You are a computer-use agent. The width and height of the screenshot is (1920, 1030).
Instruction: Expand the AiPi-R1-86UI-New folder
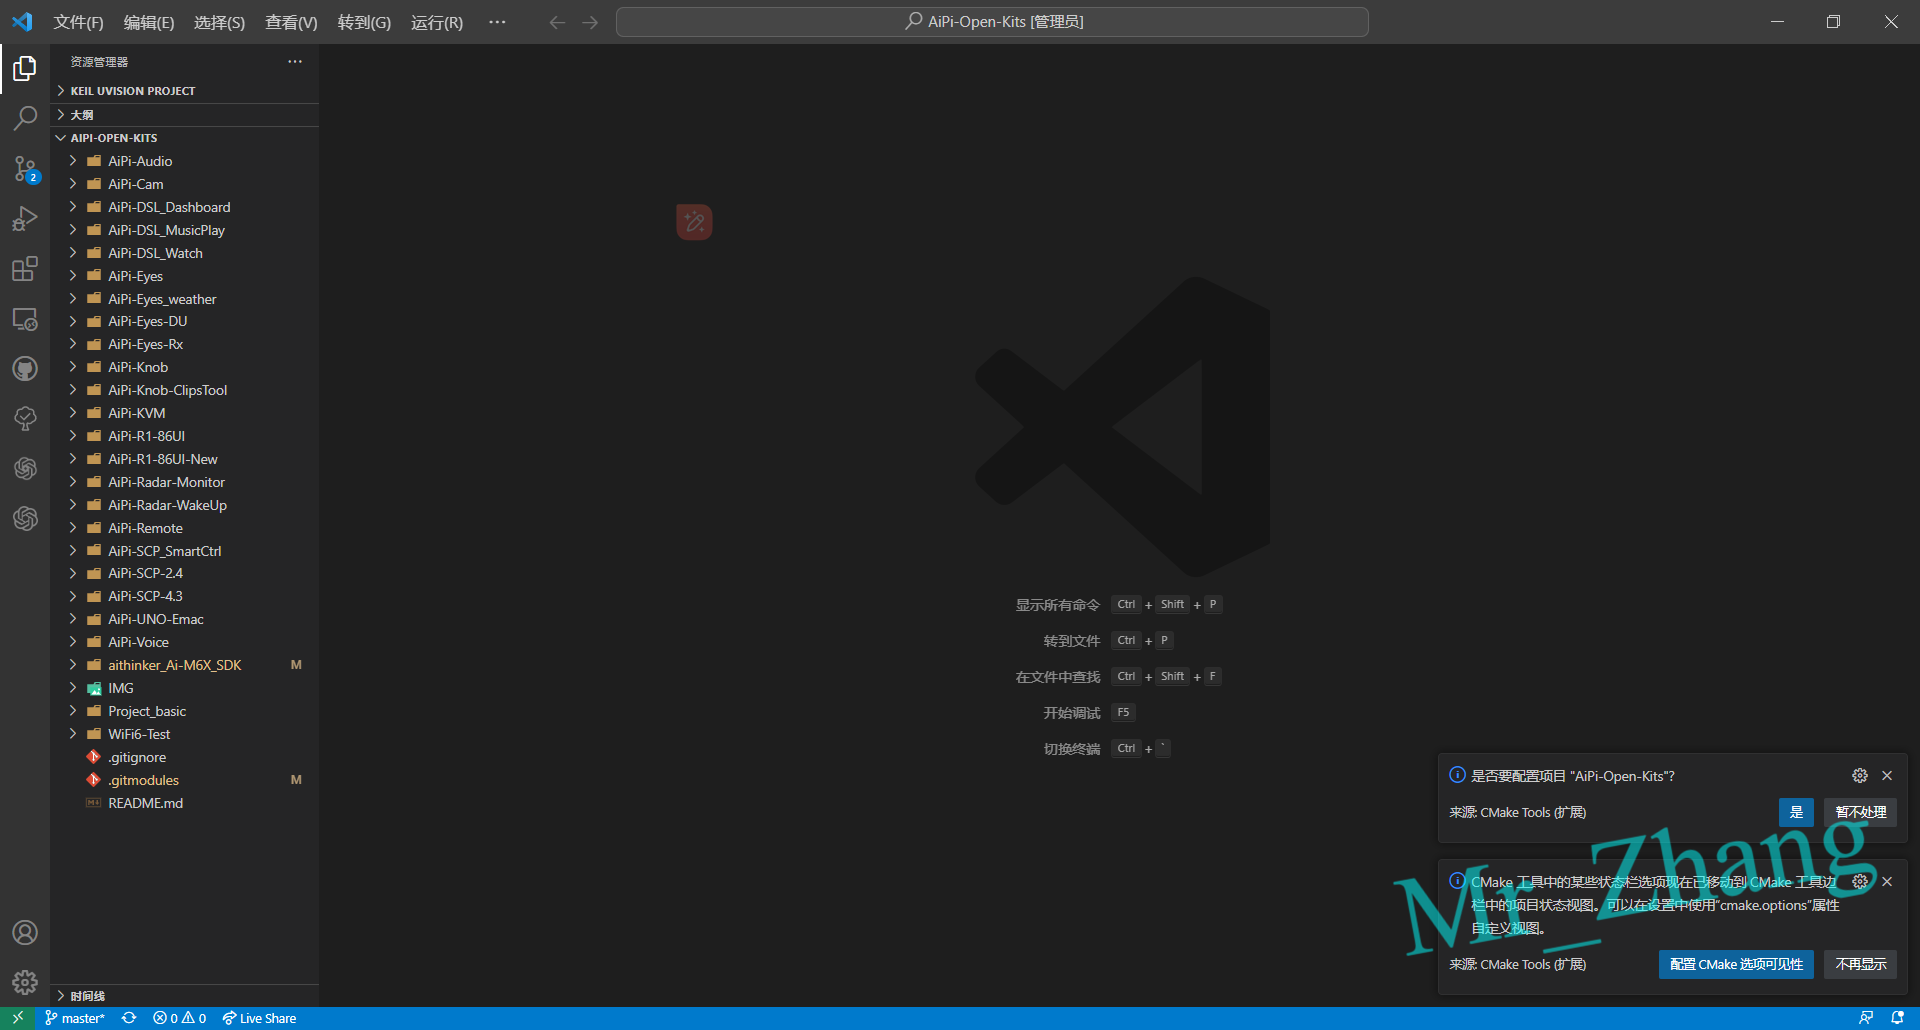pyautogui.click(x=185, y=459)
